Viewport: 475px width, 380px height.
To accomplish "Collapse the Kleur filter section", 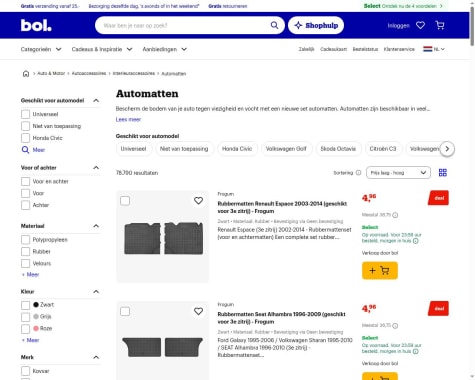I will click(x=96, y=292).
